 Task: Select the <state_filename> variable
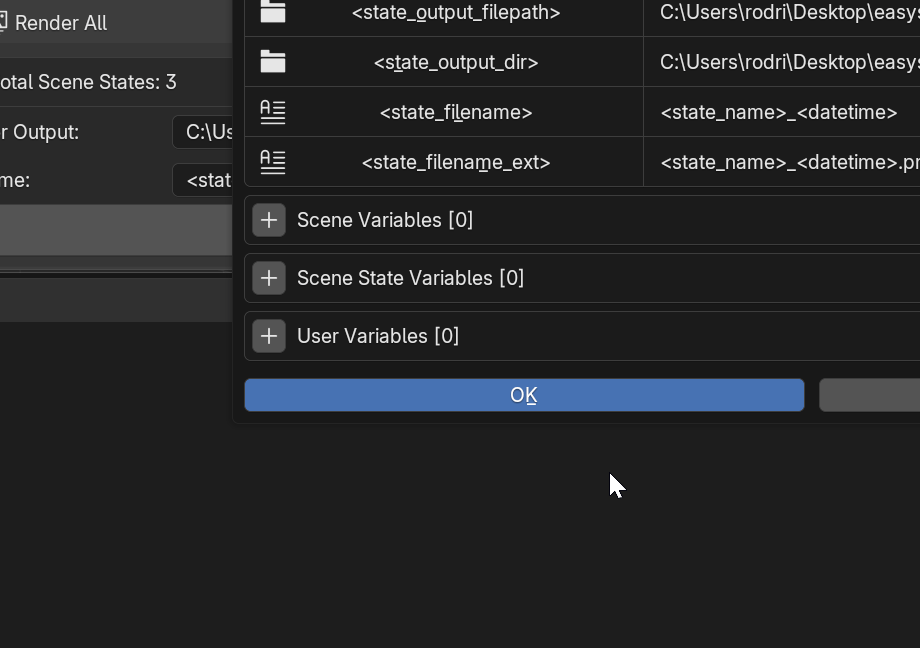(456, 112)
